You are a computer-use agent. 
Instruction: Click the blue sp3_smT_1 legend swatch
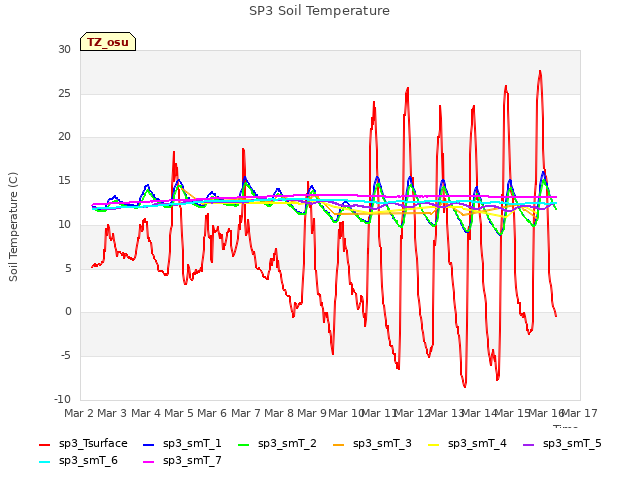point(149,444)
